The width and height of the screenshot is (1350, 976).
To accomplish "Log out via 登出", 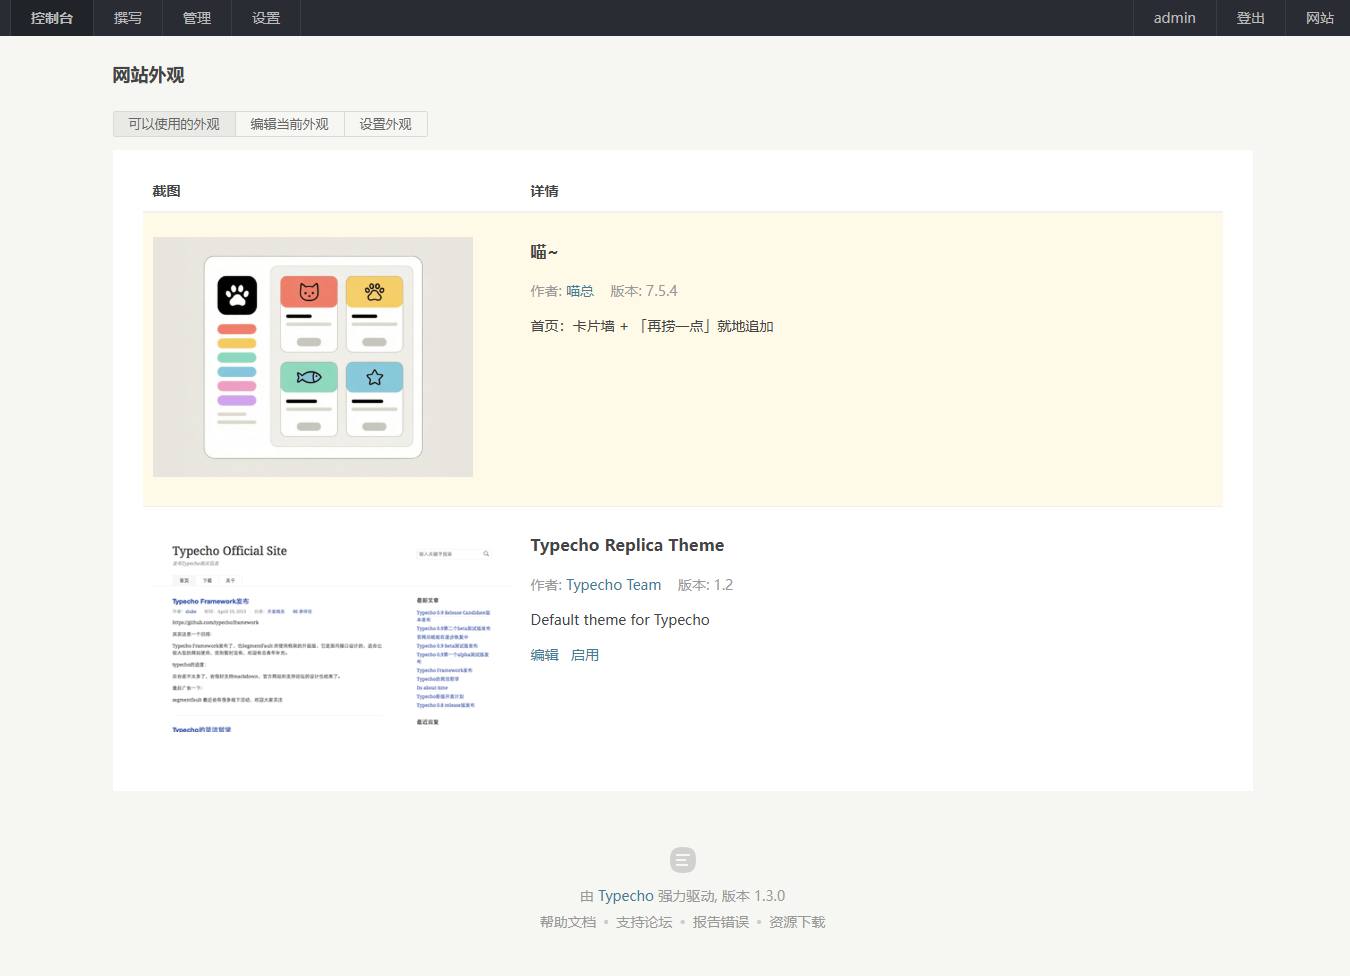I will pos(1251,18).
